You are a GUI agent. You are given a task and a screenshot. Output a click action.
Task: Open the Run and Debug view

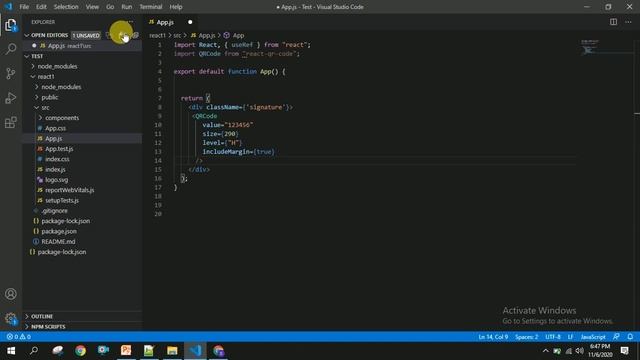pyautogui.click(x=11, y=98)
